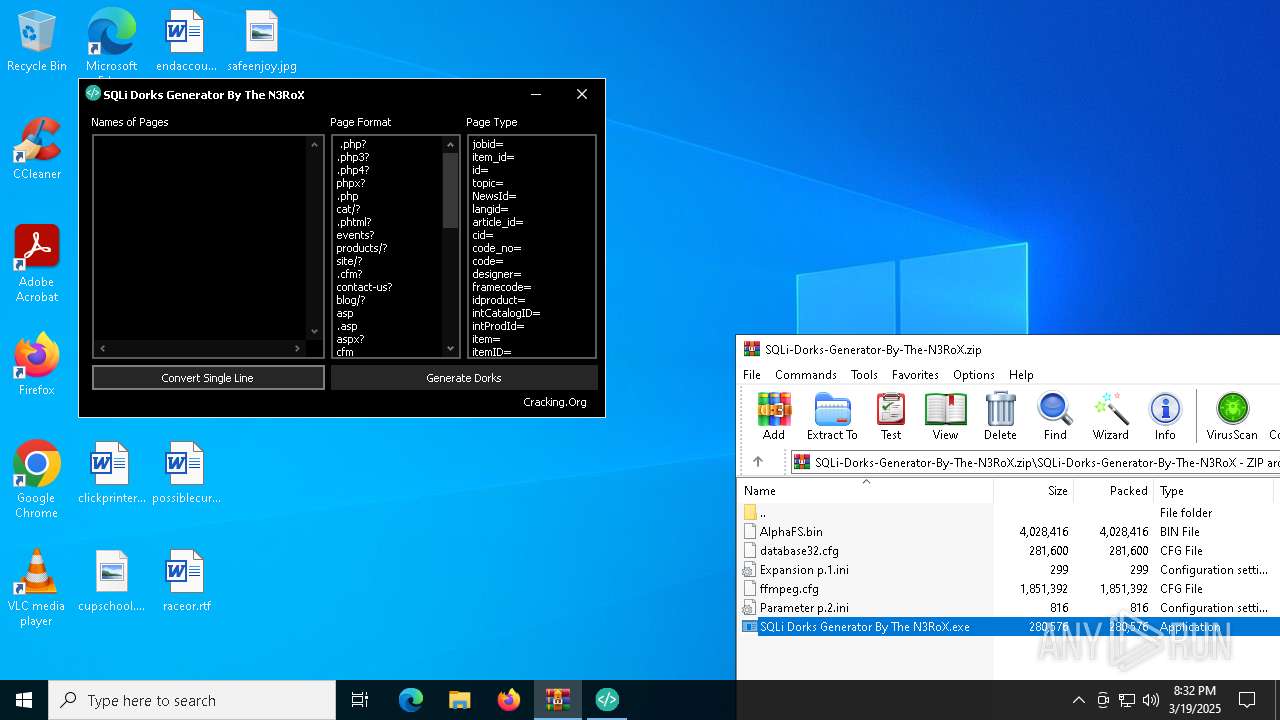Sort WinRAR list by Name column
This screenshot has width=1280, height=720.
(x=866, y=491)
